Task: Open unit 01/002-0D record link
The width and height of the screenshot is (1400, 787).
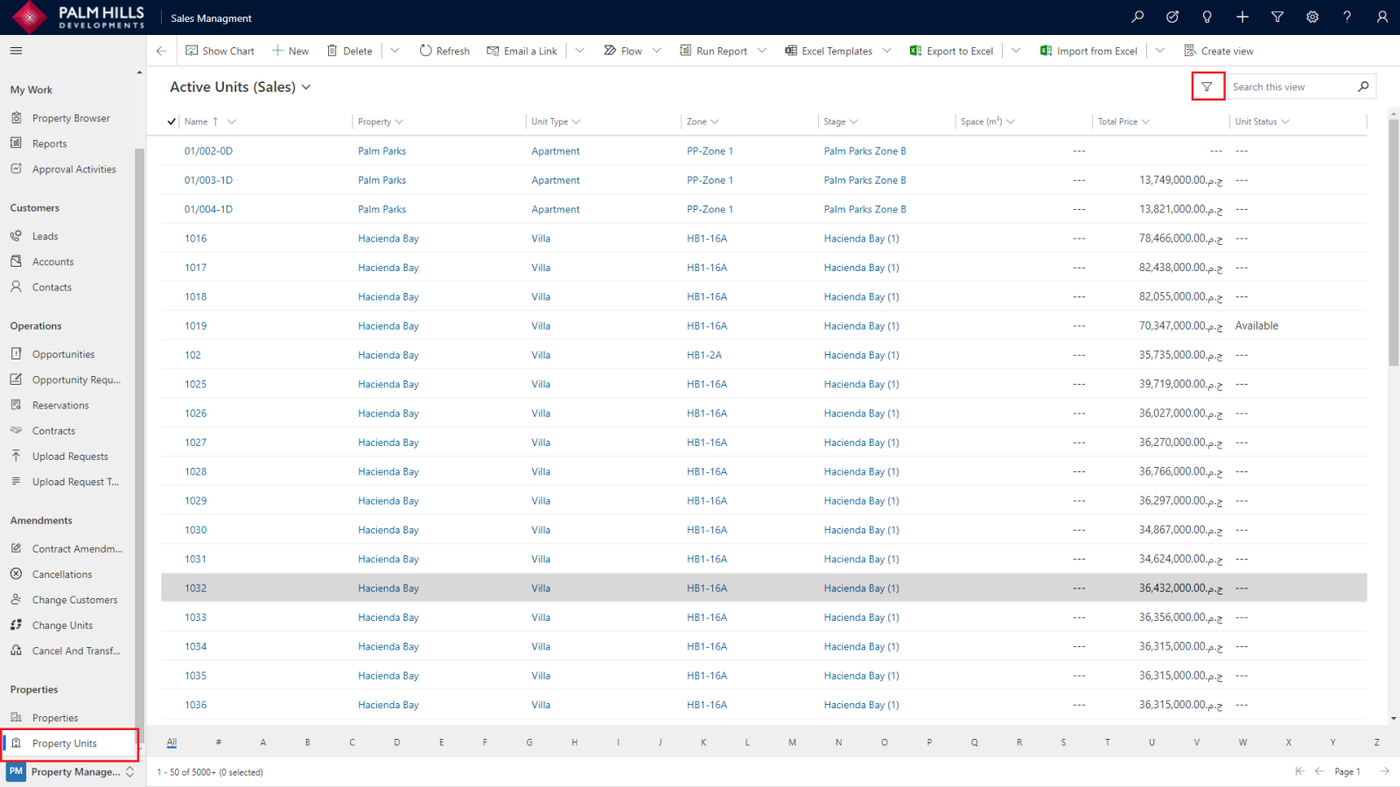Action: [x=208, y=151]
